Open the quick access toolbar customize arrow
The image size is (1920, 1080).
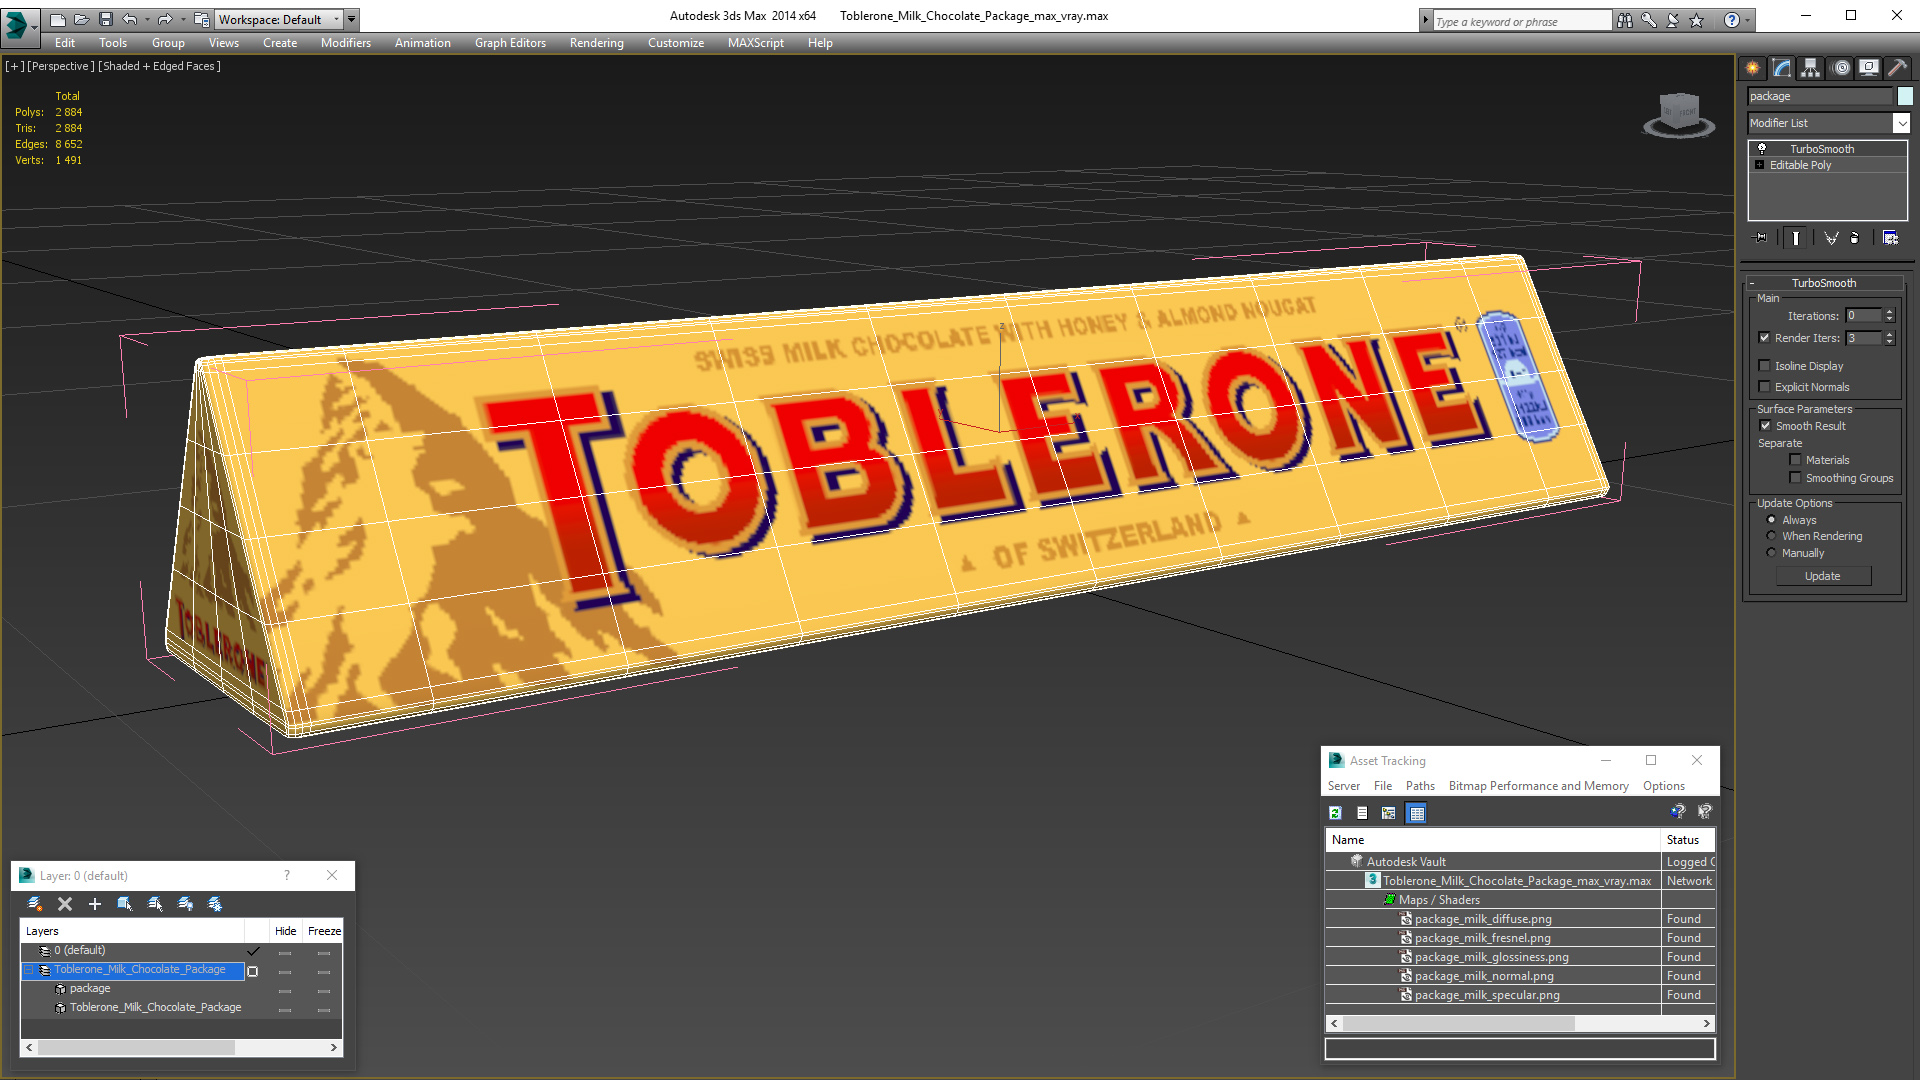click(x=351, y=19)
